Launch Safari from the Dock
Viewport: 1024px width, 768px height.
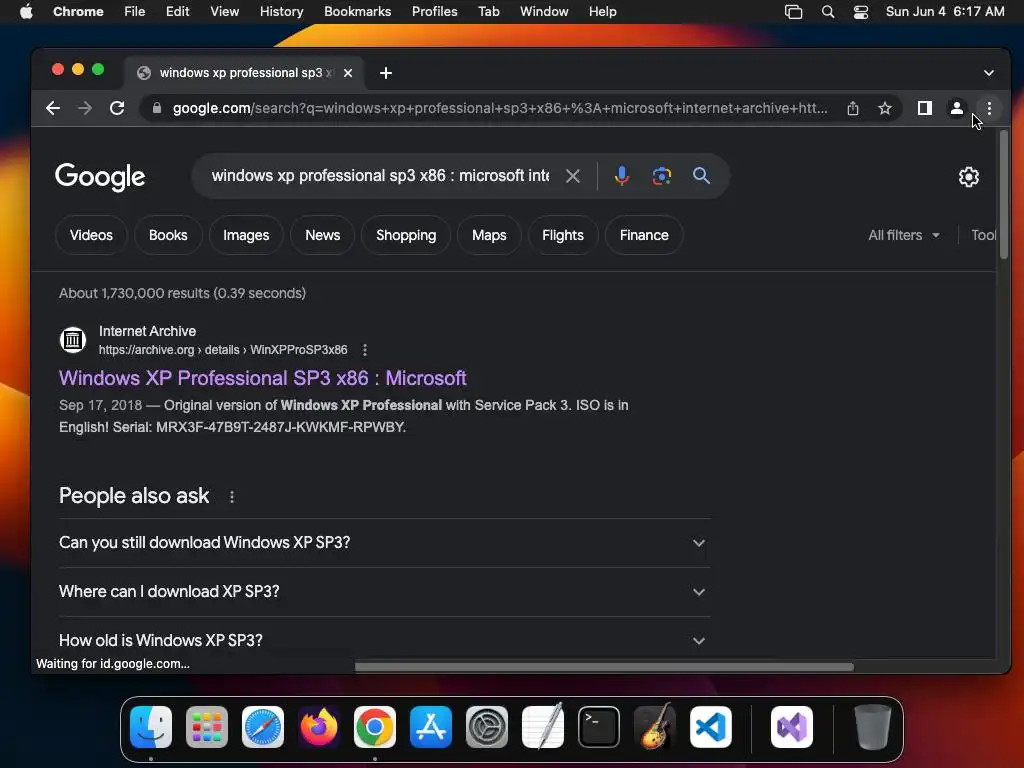(x=263, y=727)
